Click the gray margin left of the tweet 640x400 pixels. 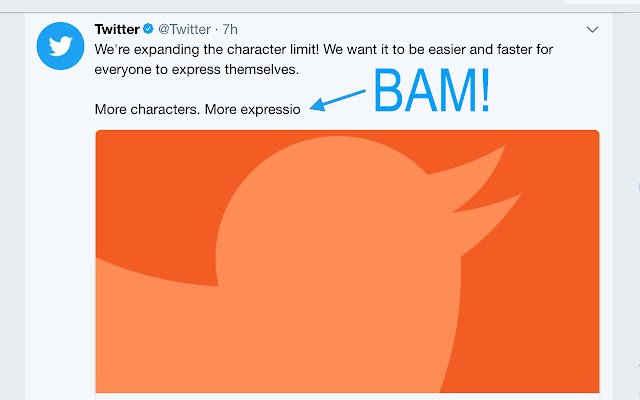pyautogui.click(x=12, y=206)
